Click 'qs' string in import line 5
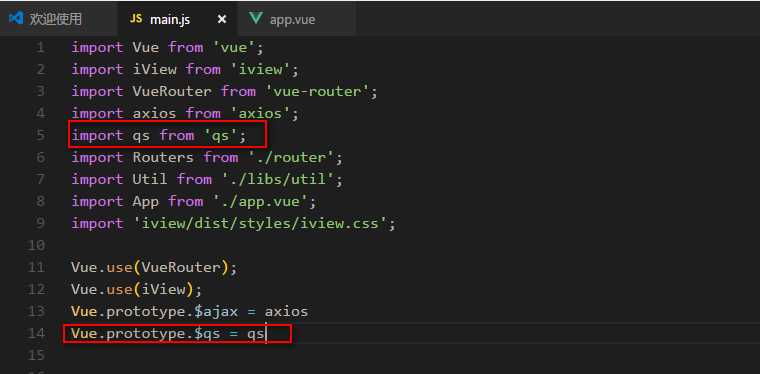Viewport: 760px width, 374px height. [x=220, y=135]
